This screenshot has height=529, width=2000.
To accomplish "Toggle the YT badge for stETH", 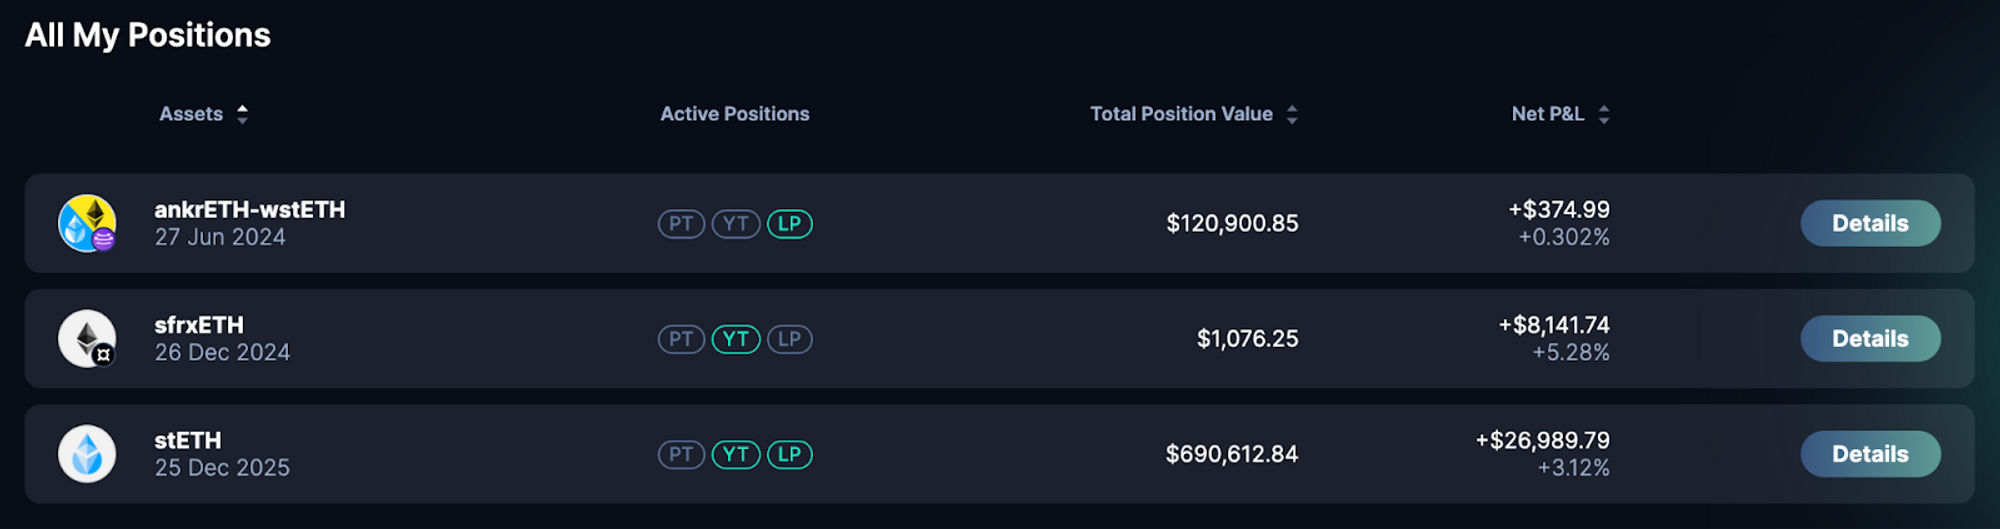I will tap(736, 455).
